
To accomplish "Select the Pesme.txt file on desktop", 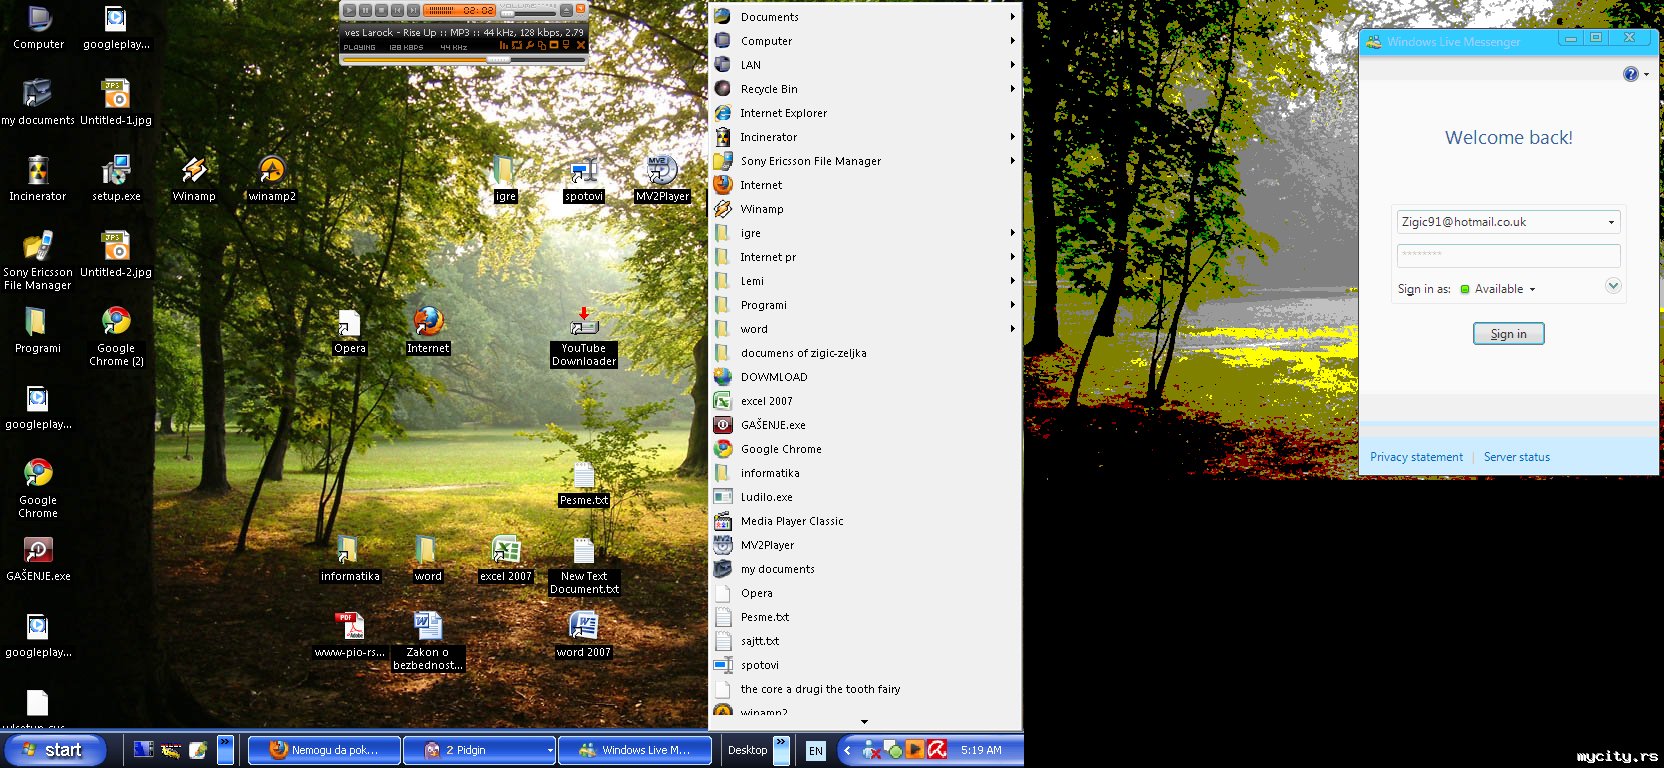I will click(x=584, y=476).
